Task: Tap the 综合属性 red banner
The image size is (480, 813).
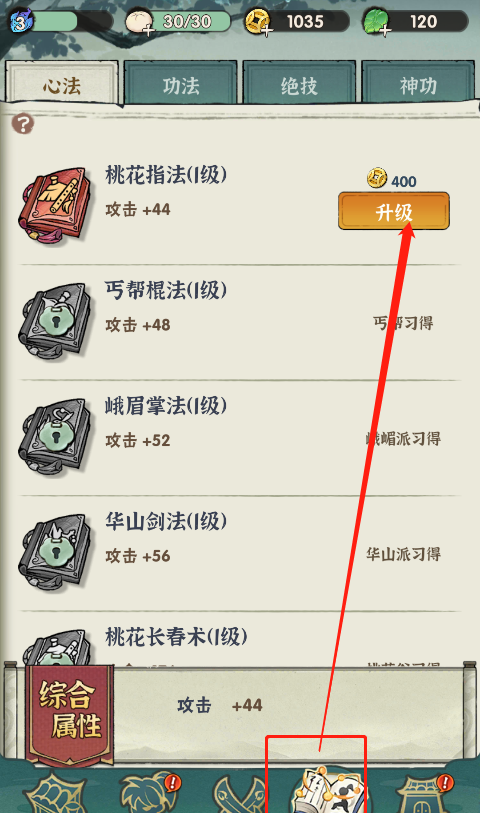Action: coord(69,710)
